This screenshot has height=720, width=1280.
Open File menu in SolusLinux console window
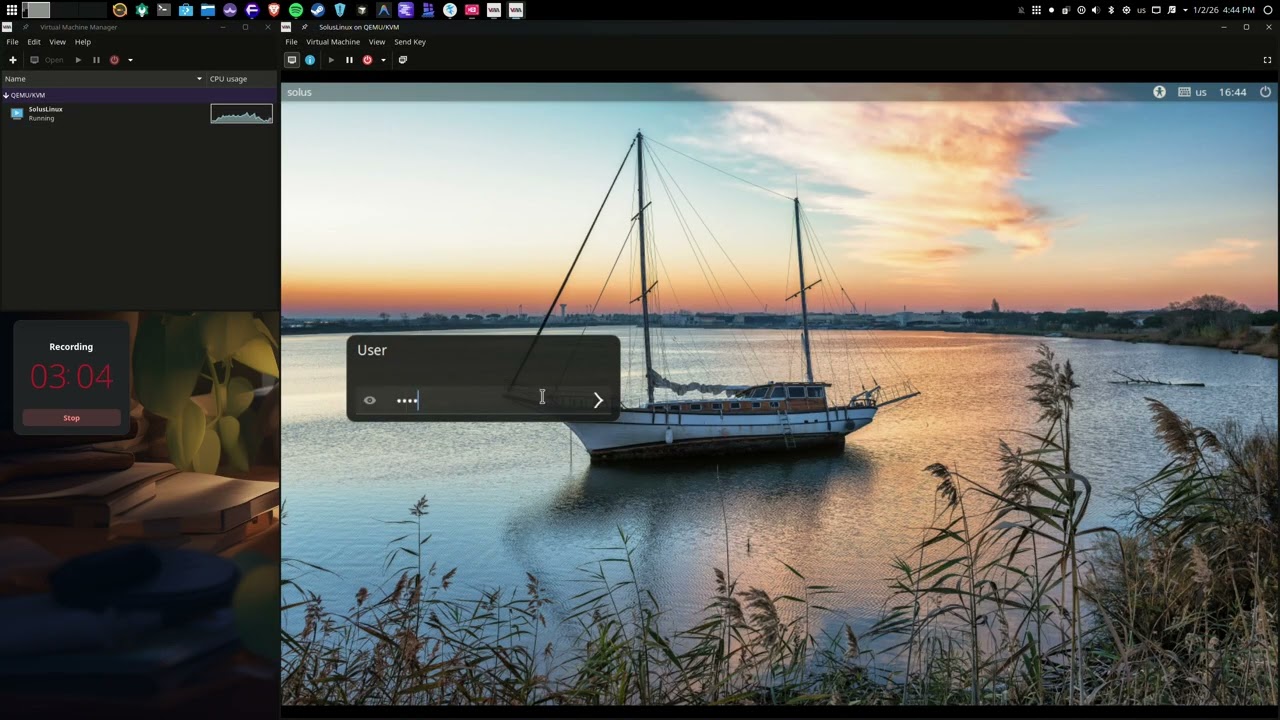291,42
